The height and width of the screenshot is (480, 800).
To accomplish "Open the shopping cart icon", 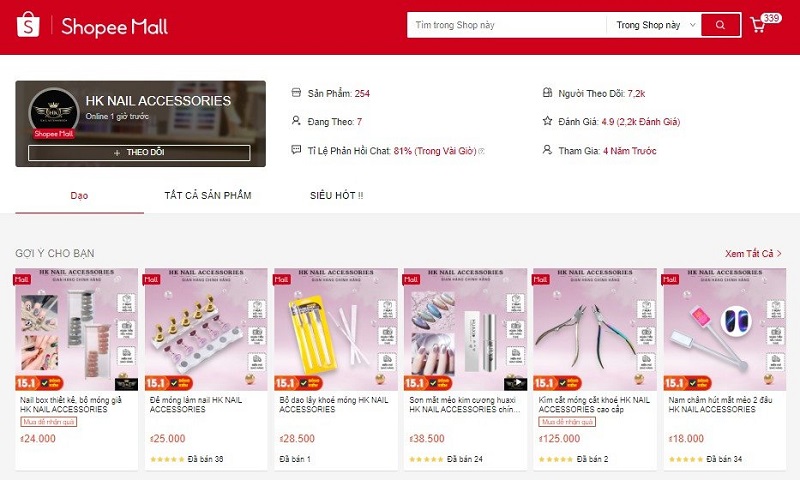I will point(758,25).
